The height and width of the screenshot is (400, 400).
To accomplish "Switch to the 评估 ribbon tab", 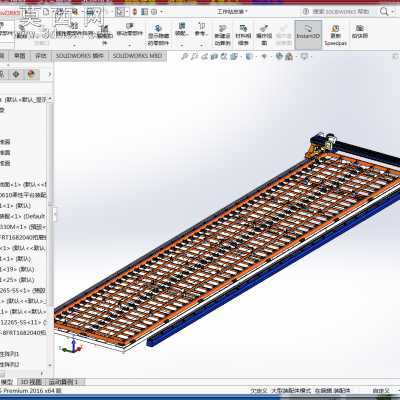I will point(41,56).
